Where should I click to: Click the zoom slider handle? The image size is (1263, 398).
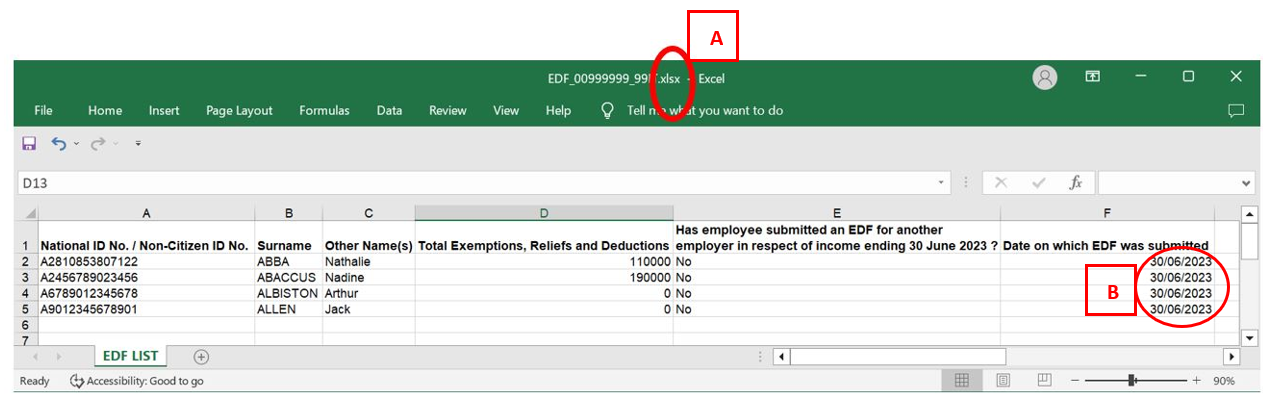pos(1131,381)
